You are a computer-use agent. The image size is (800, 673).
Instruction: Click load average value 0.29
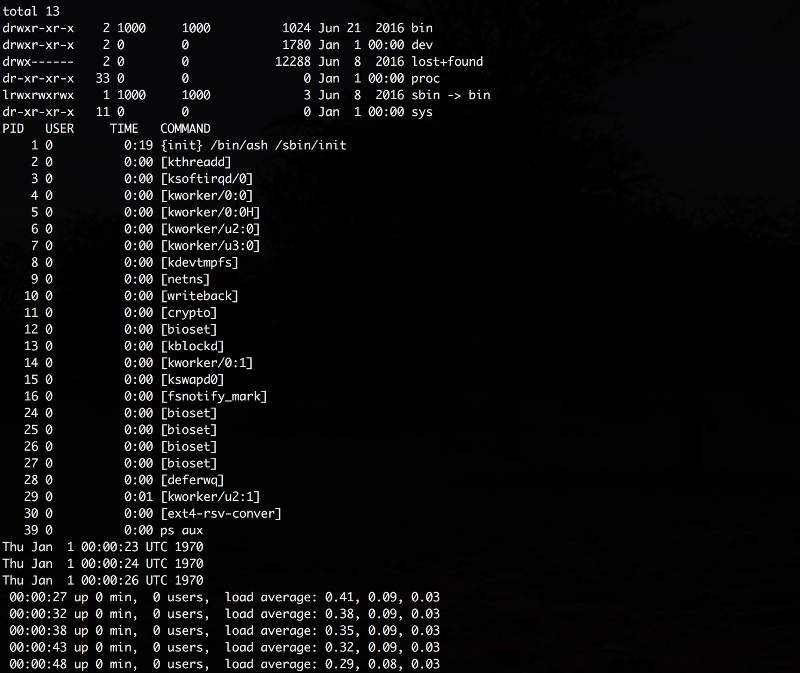339,664
